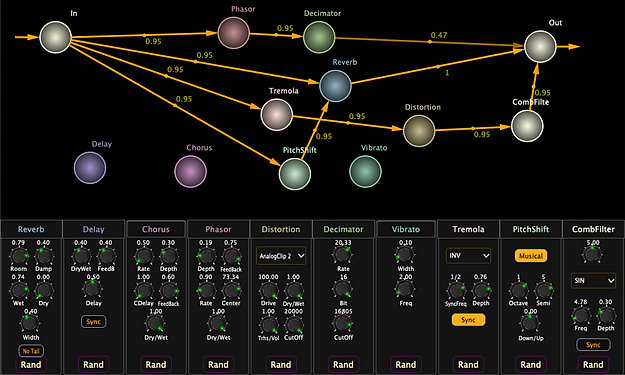This screenshot has height=375, width=625.
Task: Click the Reverb Width knob
Action: coord(31,324)
